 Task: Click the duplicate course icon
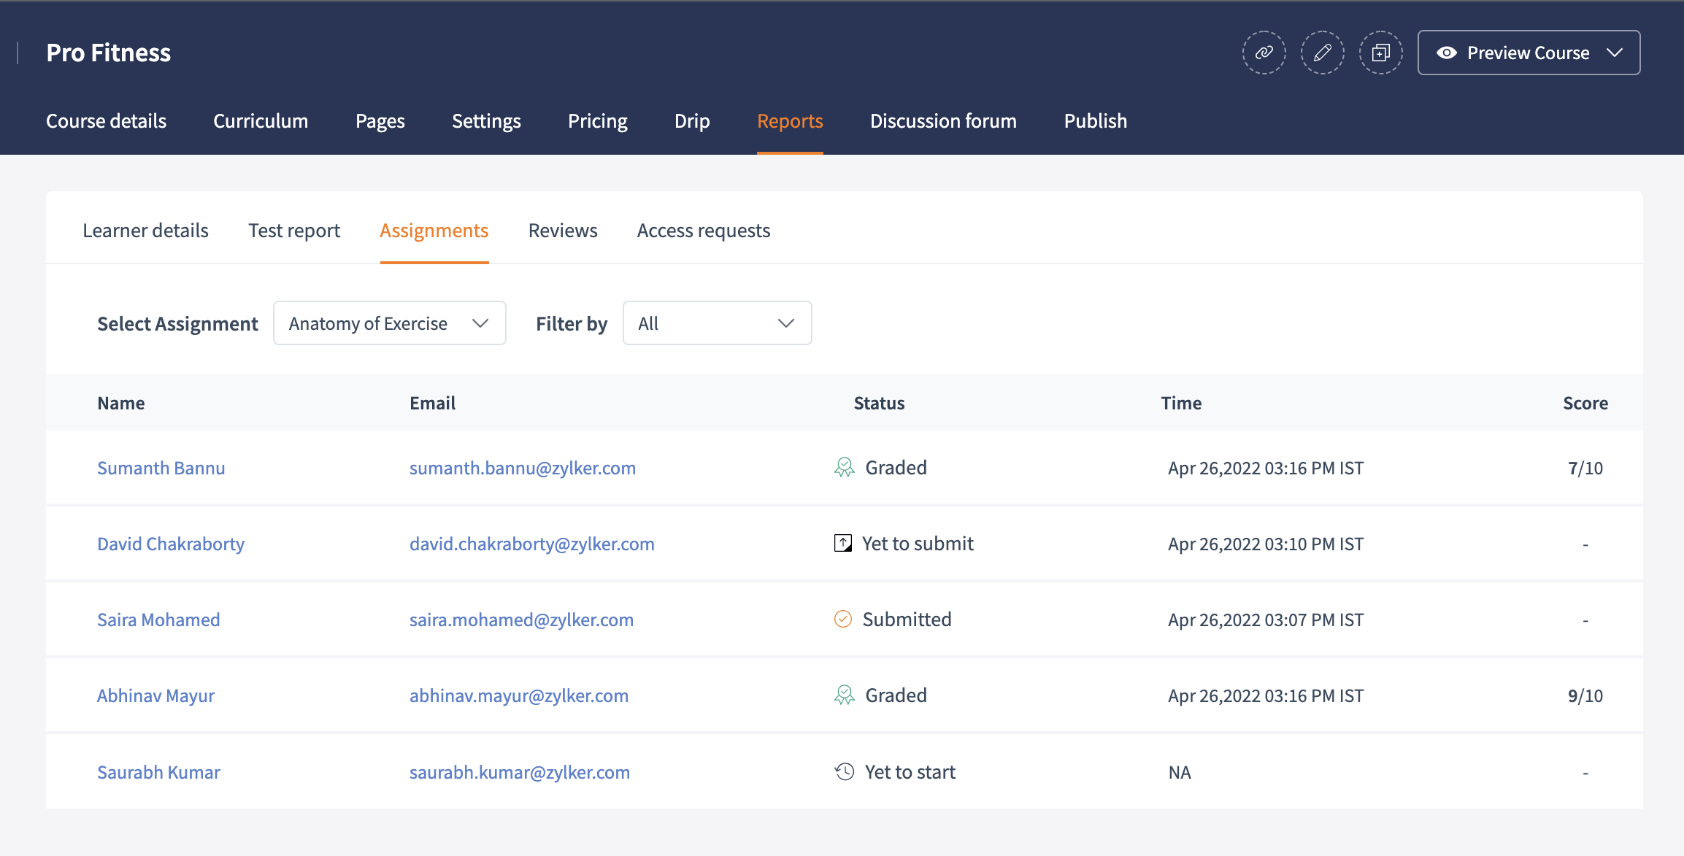pyautogui.click(x=1381, y=53)
